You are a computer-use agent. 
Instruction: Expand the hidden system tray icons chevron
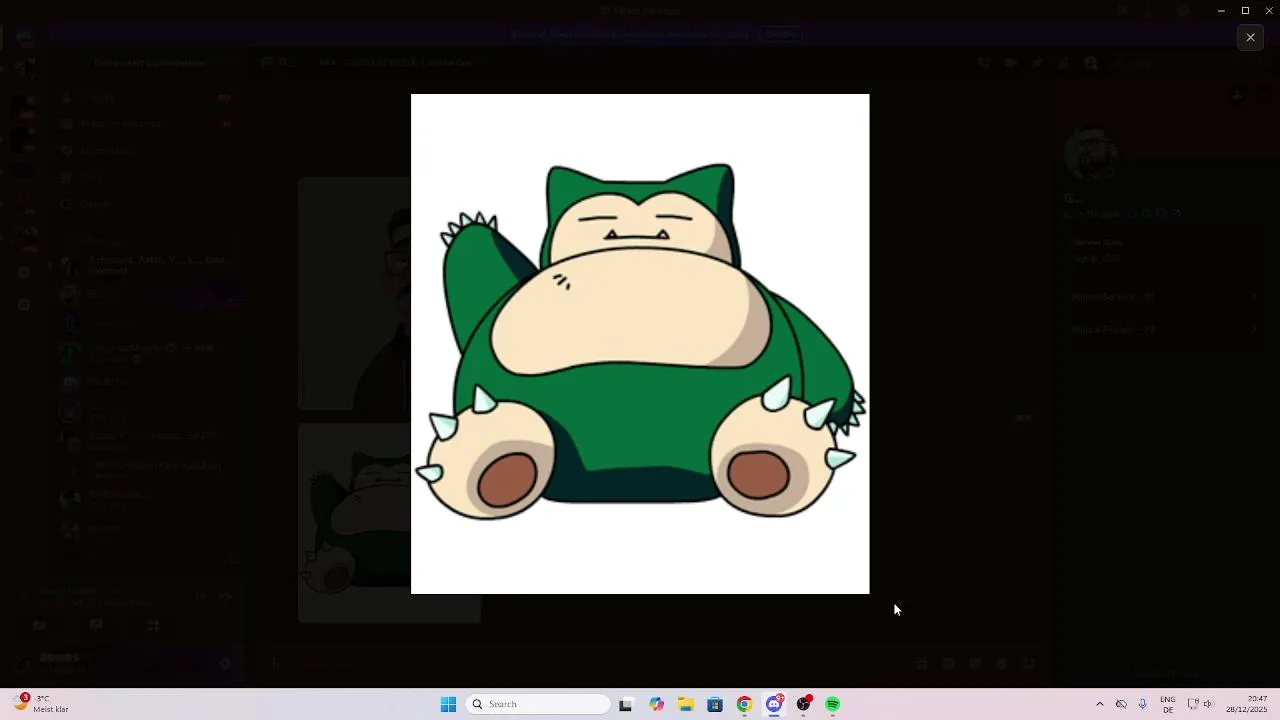[1100, 704]
